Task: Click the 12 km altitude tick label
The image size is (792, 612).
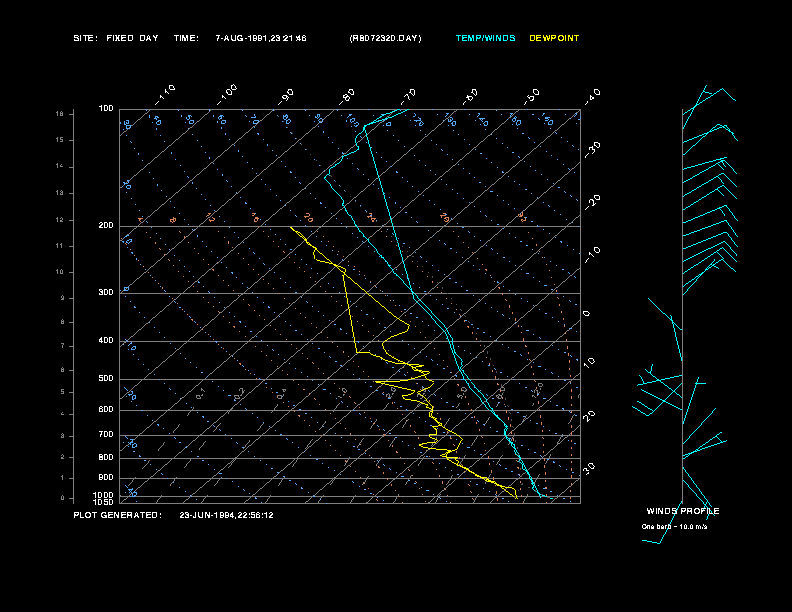Action: pos(60,220)
